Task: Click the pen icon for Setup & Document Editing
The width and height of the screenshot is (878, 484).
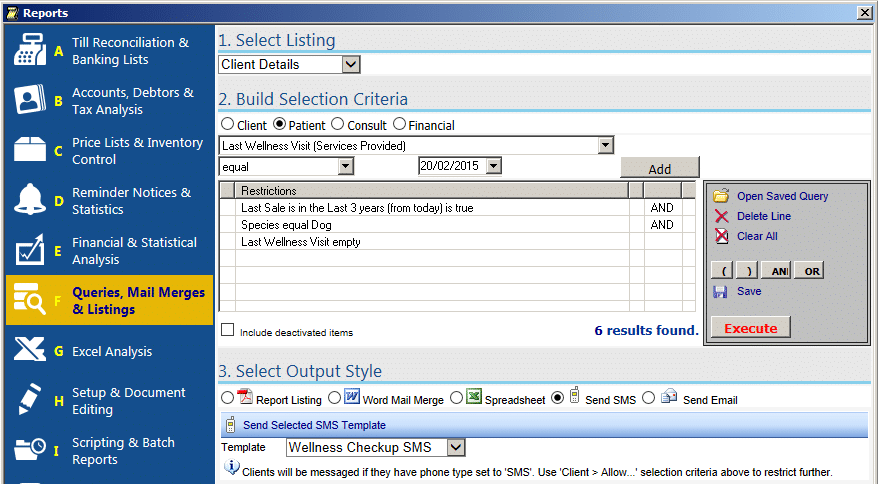Action: (29, 399)
